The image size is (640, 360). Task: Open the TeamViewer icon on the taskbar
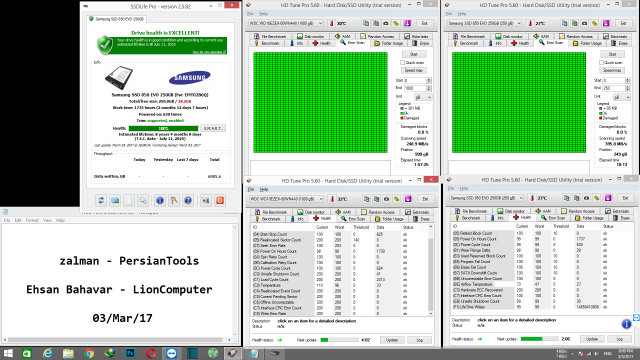171,353
